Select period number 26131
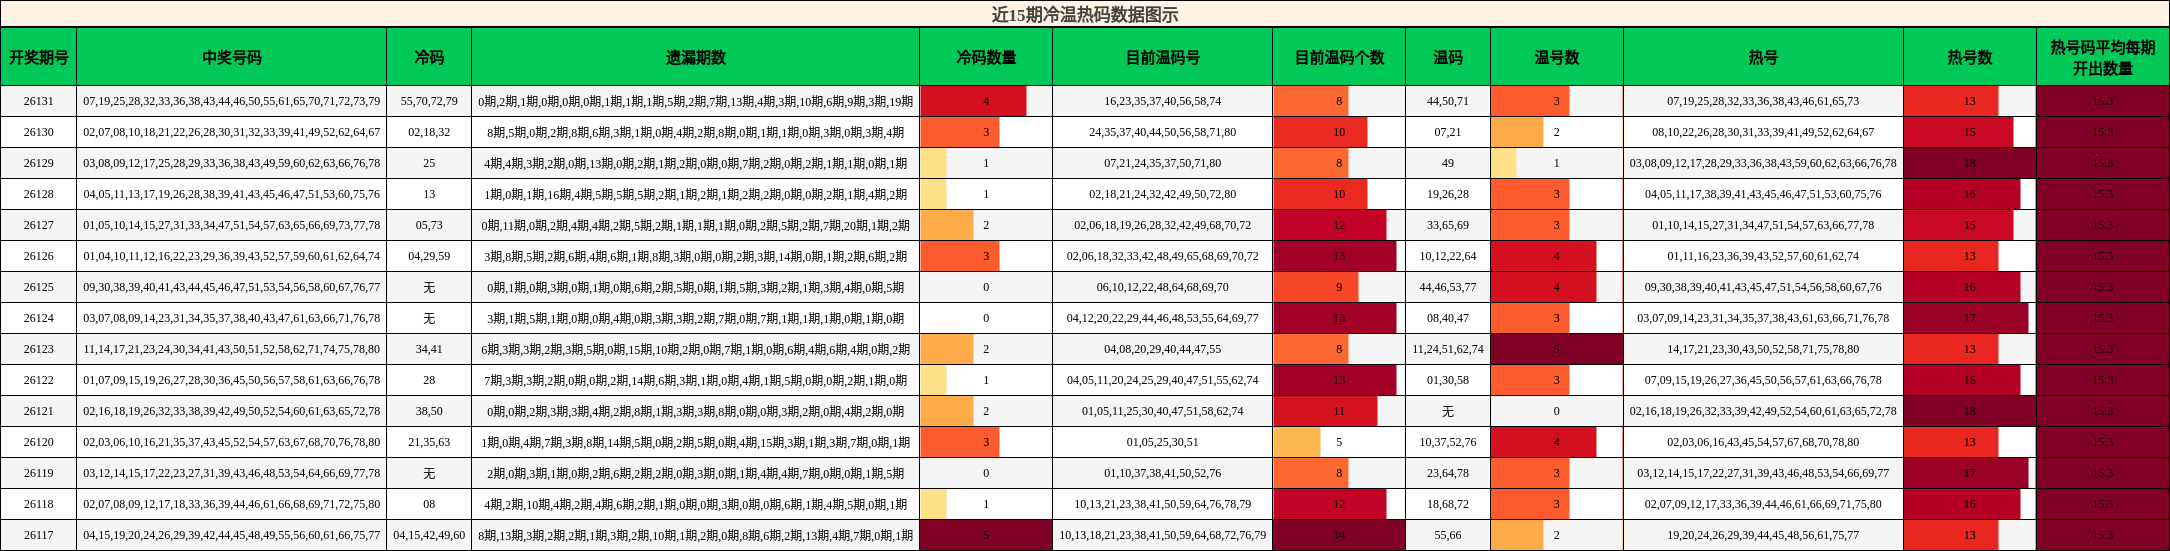Viewport: 2170px width, 551px height. (x=38, y=101)
